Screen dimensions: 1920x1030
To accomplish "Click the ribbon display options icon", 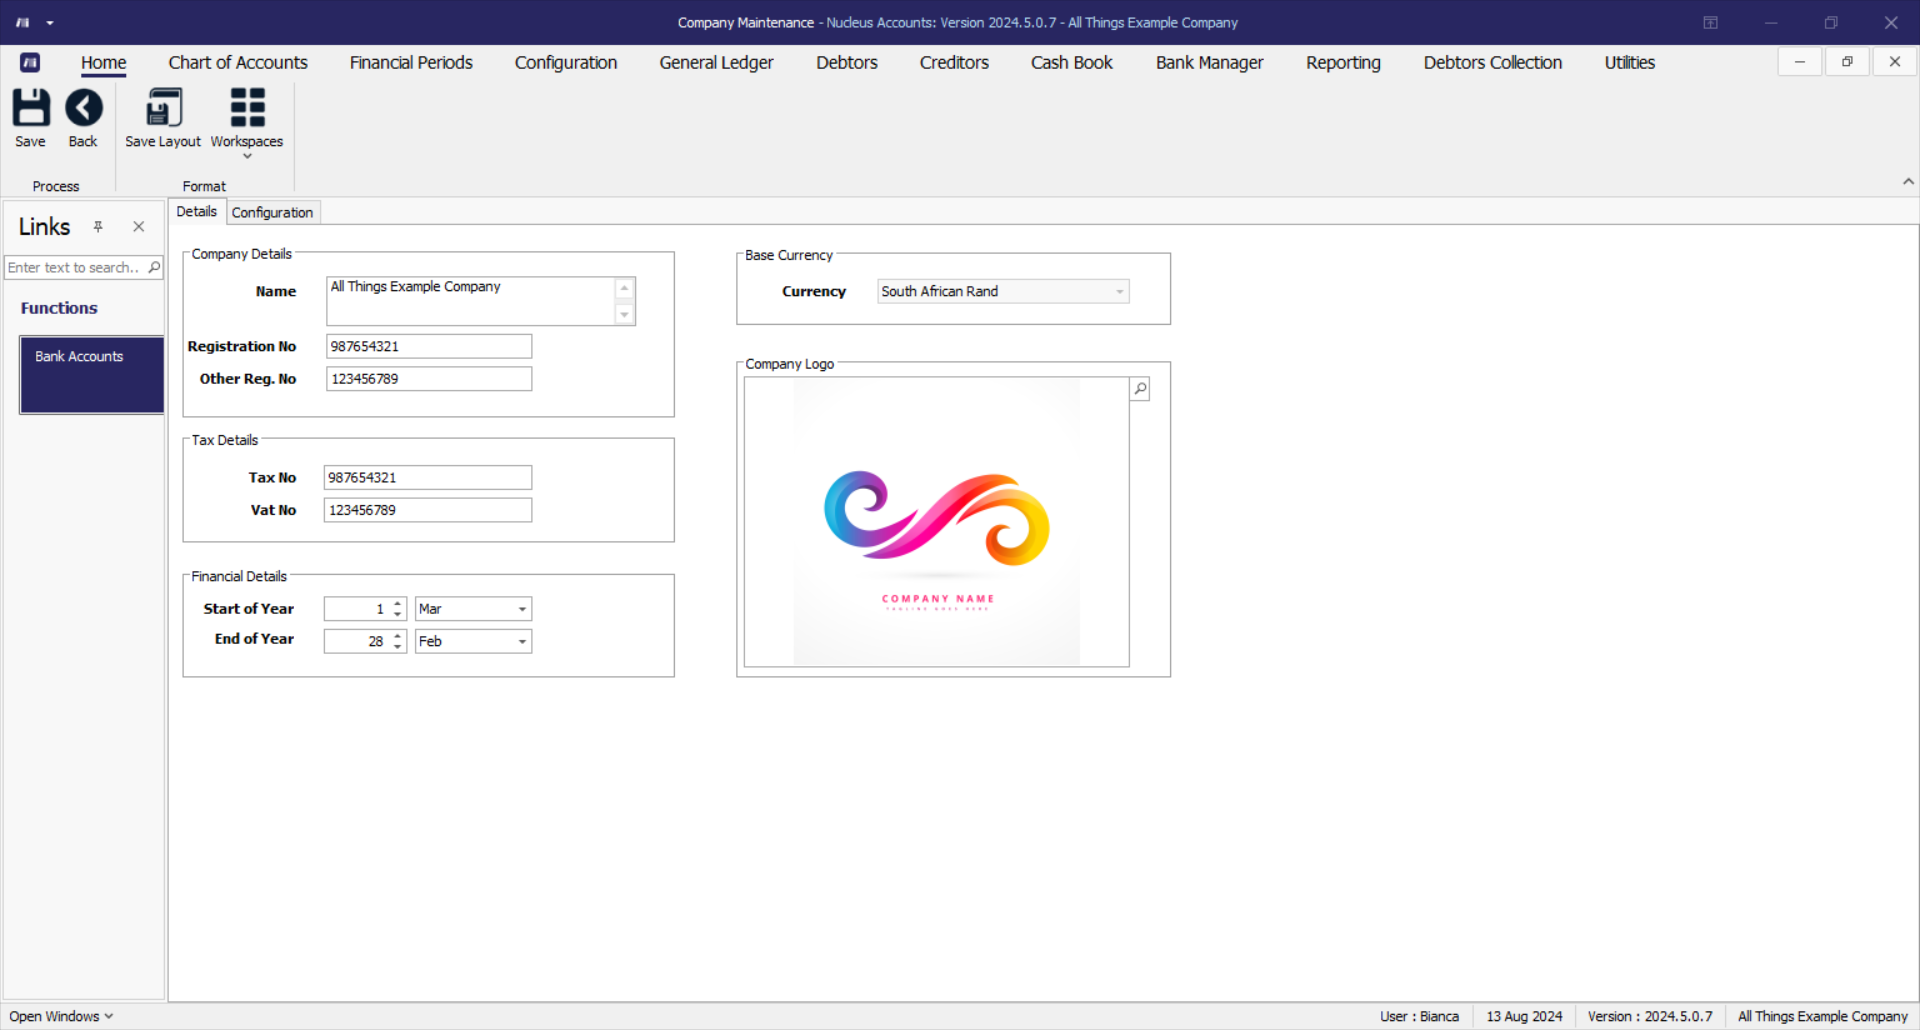I will [1711, 23].
